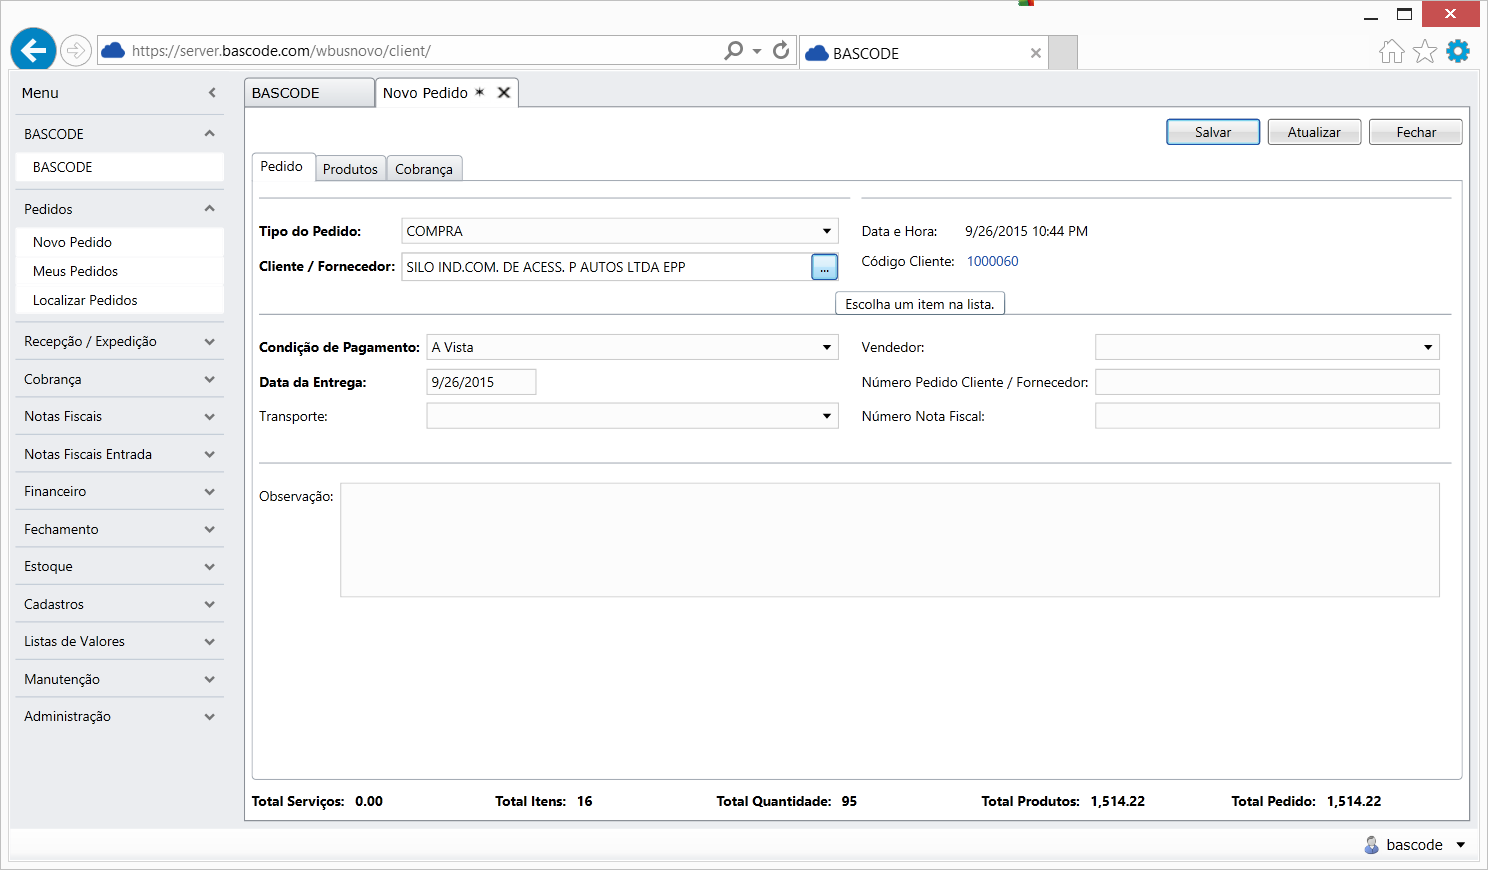
Task: Click the Número Nota Fiscal field
Action: (1267, 416)
